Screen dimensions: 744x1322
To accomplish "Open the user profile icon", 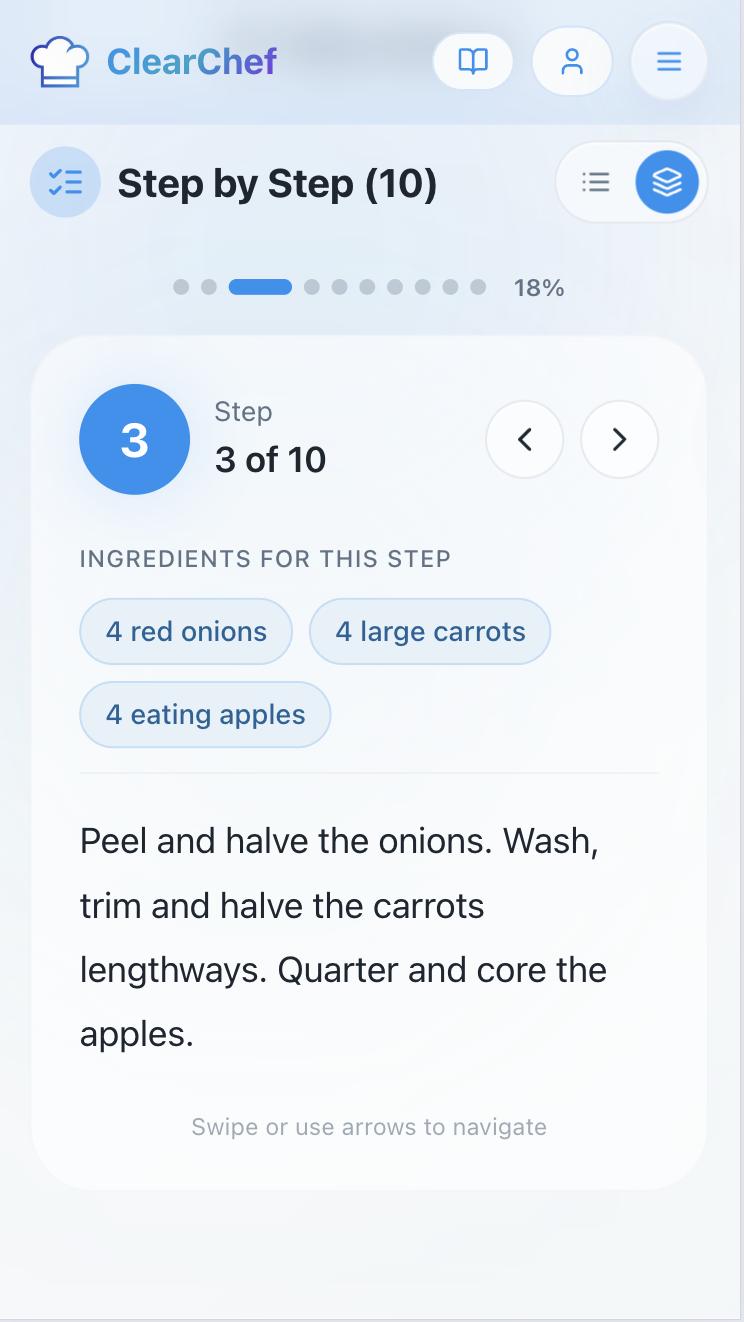I will point(572,61).
